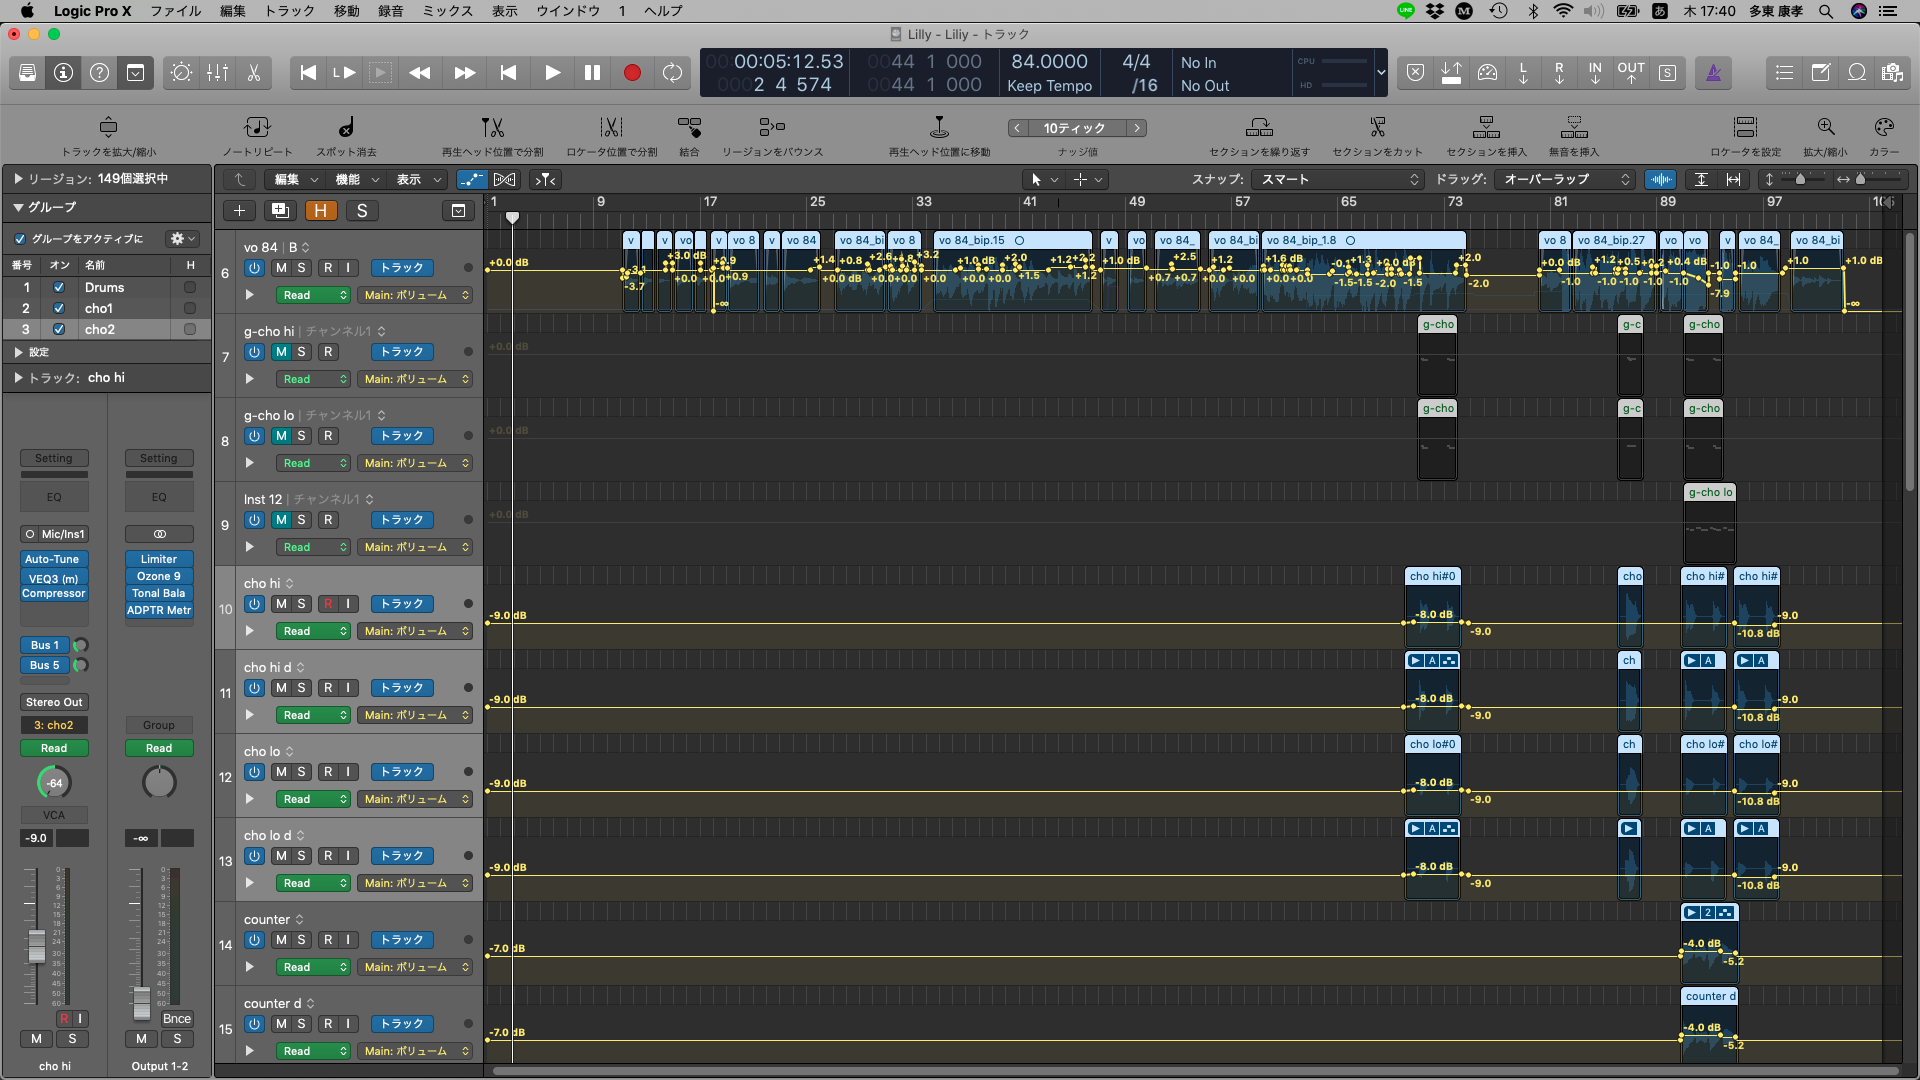Open the Drag mode Overlap dropdown
Screen dimensions: 1920x1080
[1566, 180]
